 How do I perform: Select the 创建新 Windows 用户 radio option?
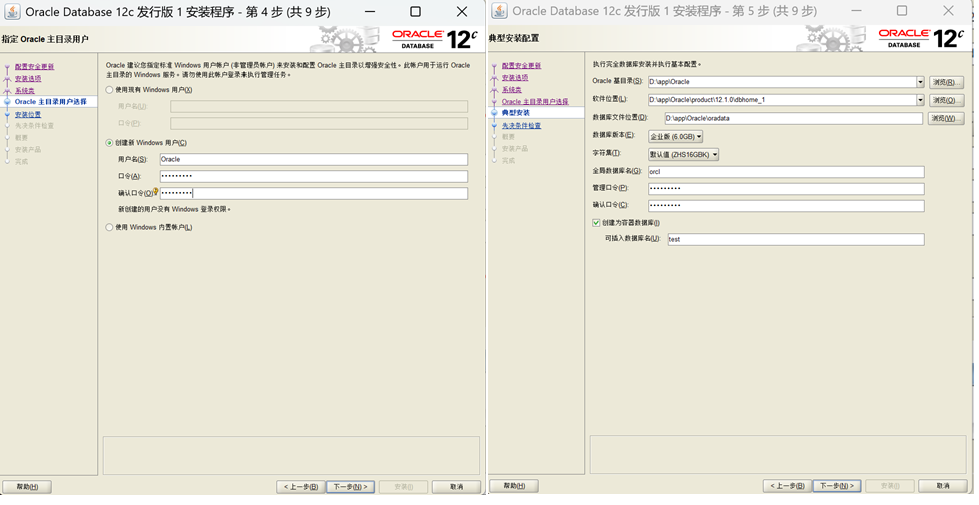pos(109,143)
